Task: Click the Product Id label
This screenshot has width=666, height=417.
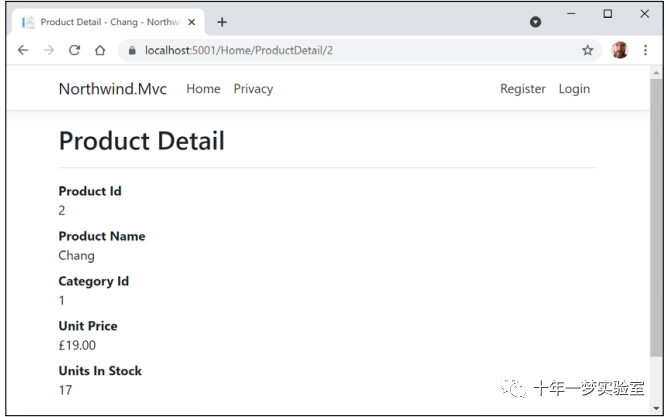Action: (x=90, y=191)
